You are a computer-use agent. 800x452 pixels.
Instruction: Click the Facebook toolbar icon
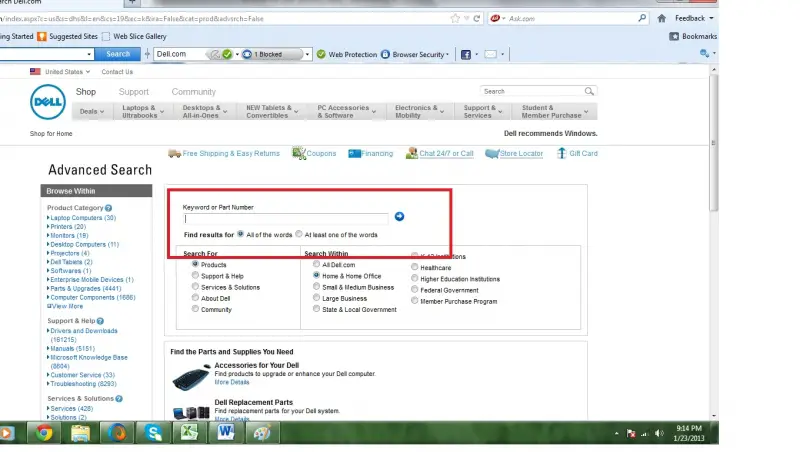466,54
